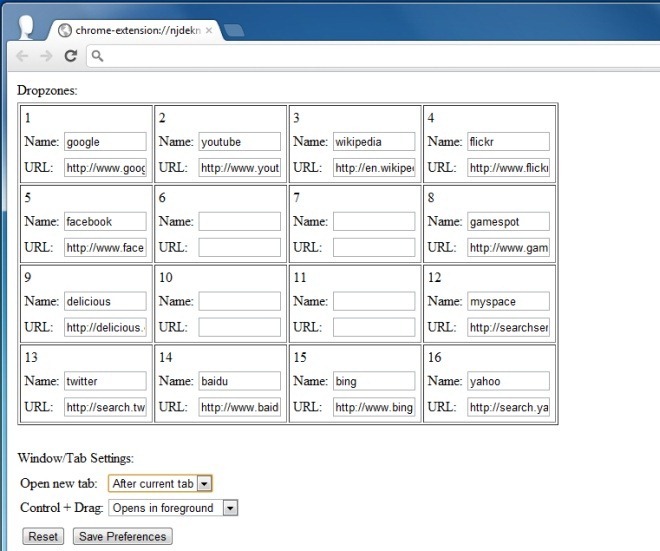Edit dropzone 14 Name field 'baidu'
The height and width of the screenshot is (551, 660).
(240, 381)
